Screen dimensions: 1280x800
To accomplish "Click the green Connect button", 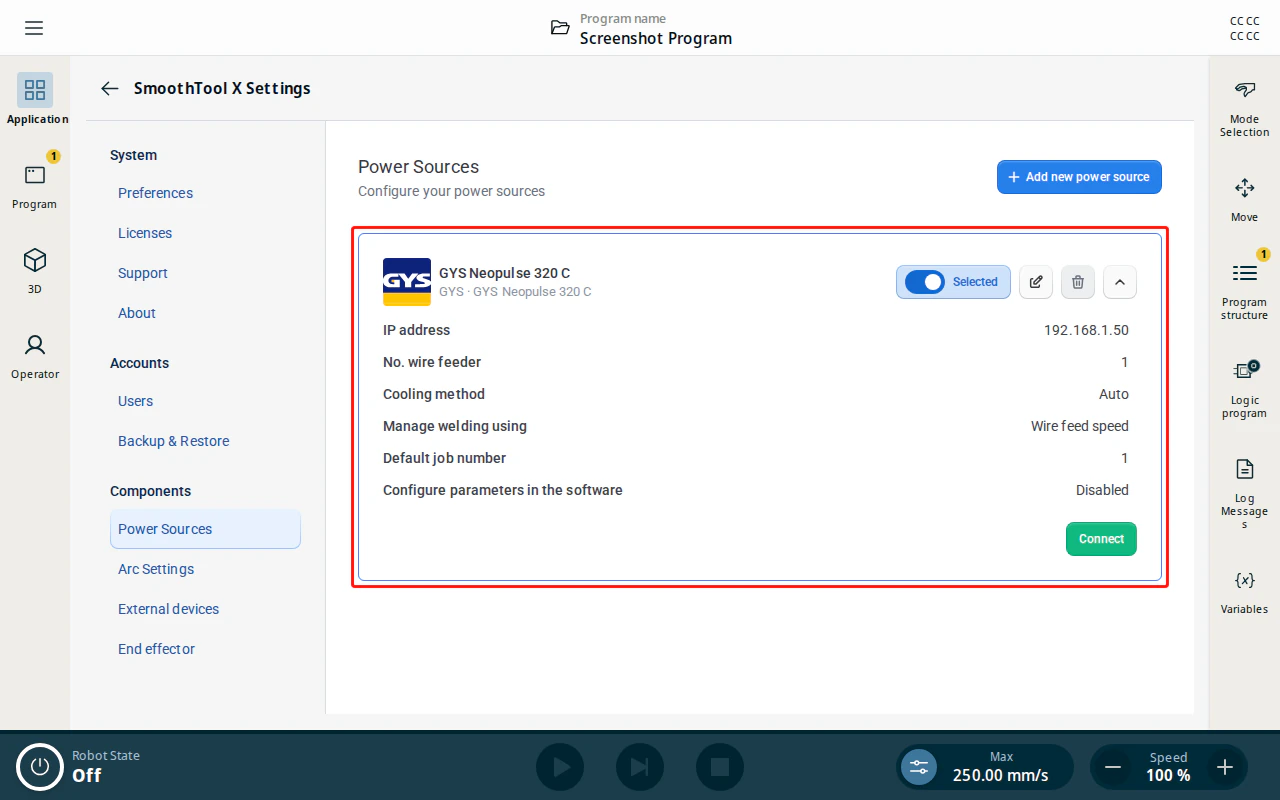I will click(x=1101, y=539).
